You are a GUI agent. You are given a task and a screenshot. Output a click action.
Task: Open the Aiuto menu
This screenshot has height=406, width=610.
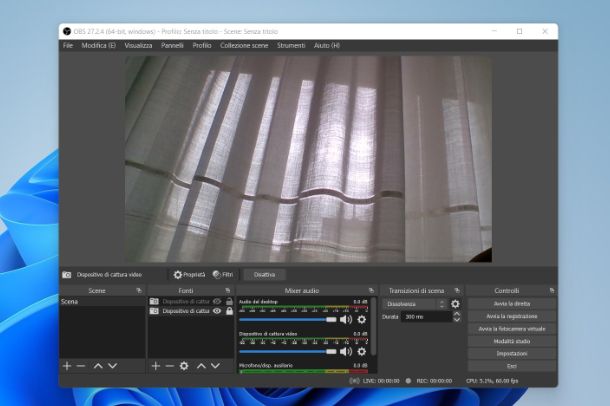coord(327,46)
